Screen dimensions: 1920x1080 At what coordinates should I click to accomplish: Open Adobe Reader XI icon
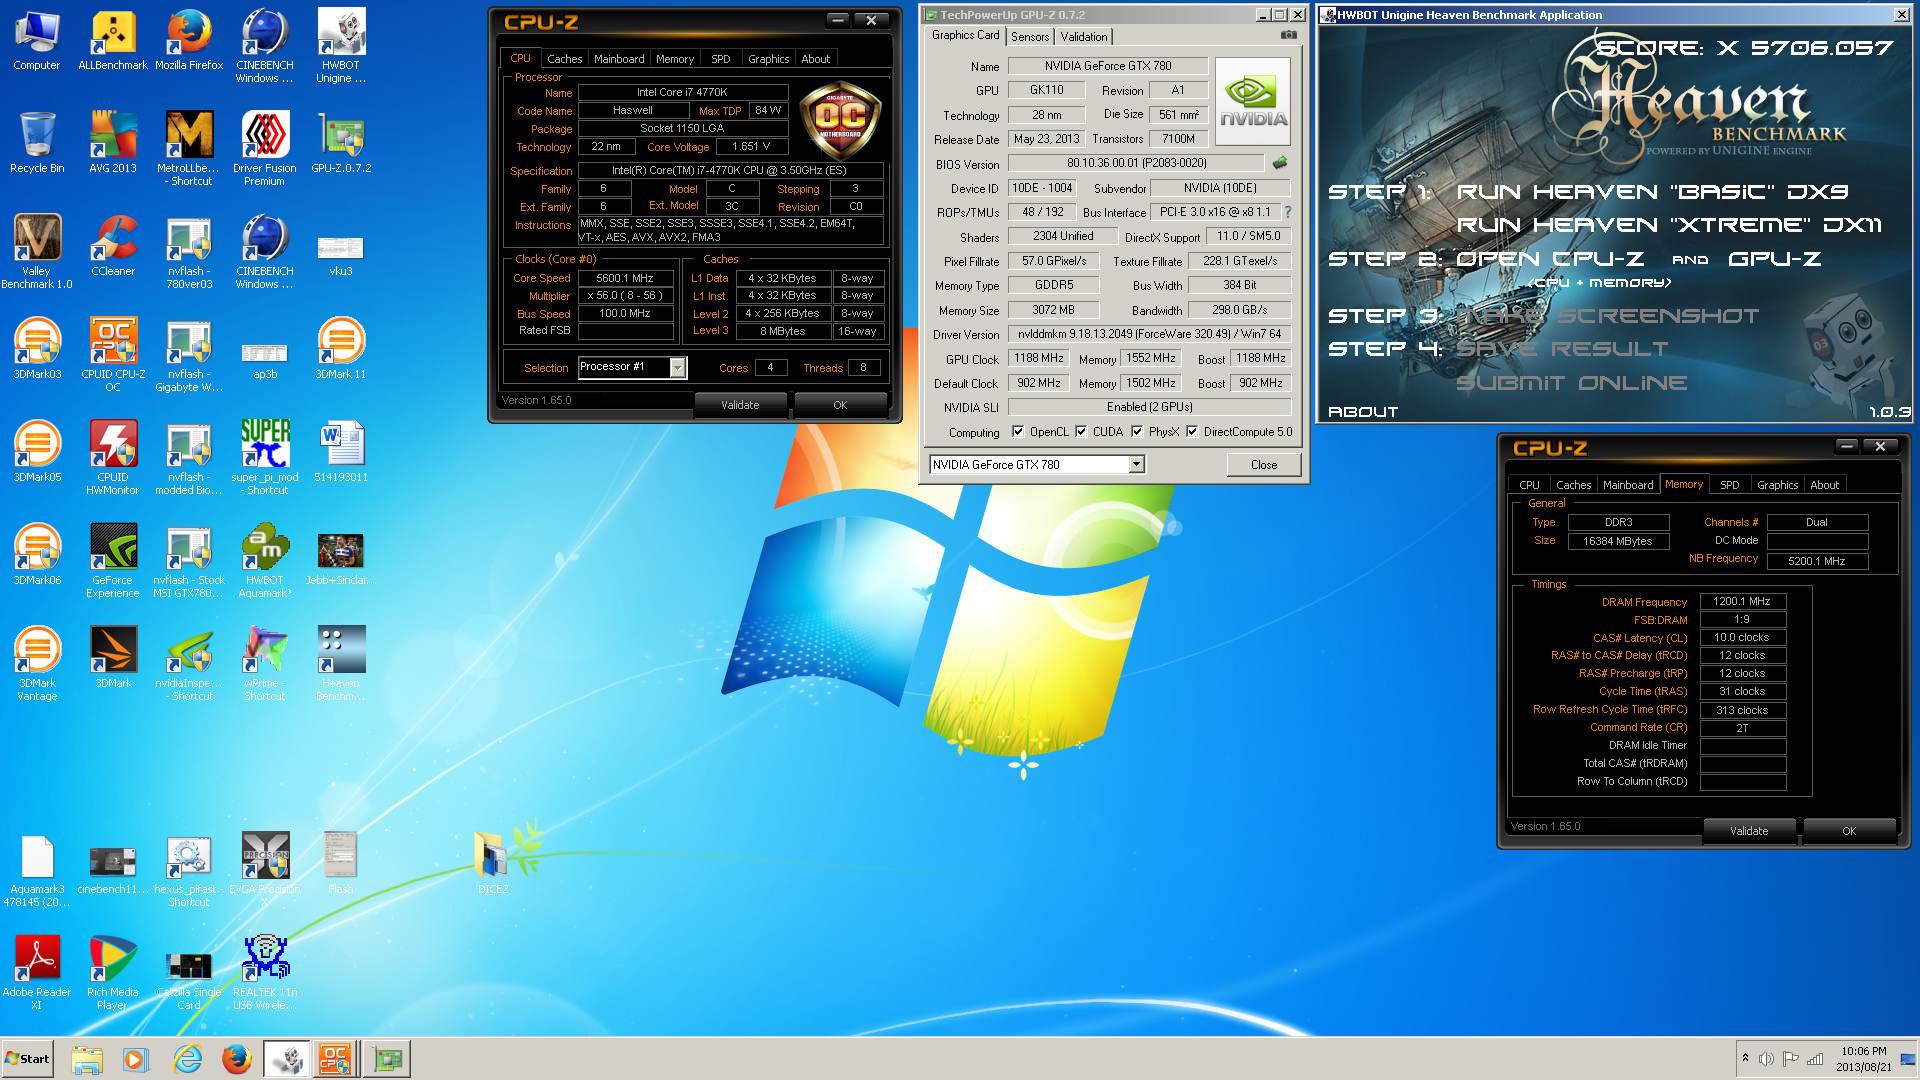pos(37,973)
